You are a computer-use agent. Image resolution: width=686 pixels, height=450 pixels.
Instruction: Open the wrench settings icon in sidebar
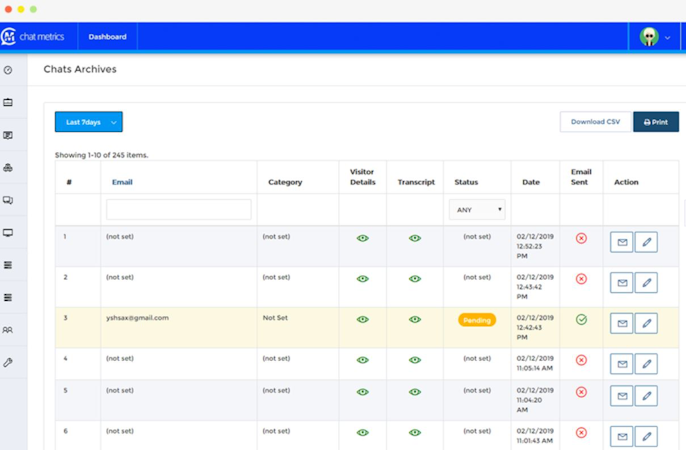8,362
